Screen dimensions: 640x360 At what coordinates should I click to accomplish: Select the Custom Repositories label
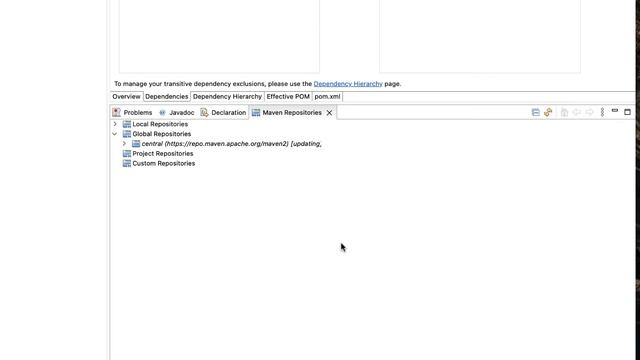164,163
